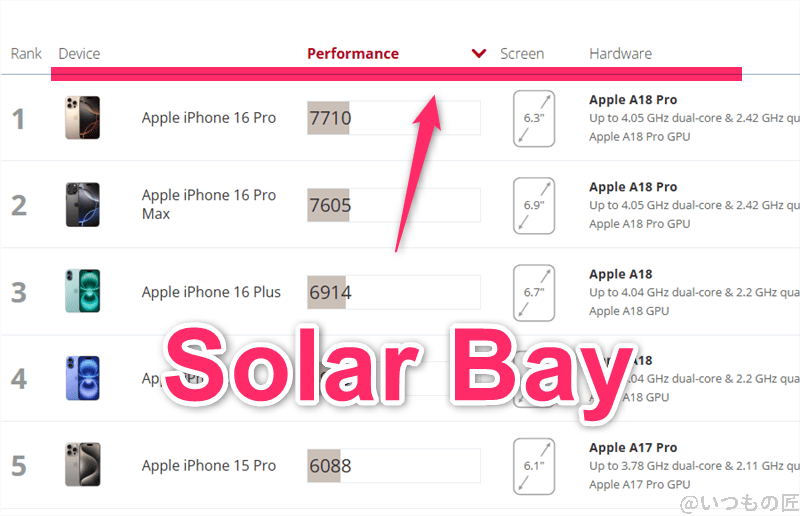Select the 6.7" screen size icon
Viewport: 800px width, 516px height.
[533, 292]
